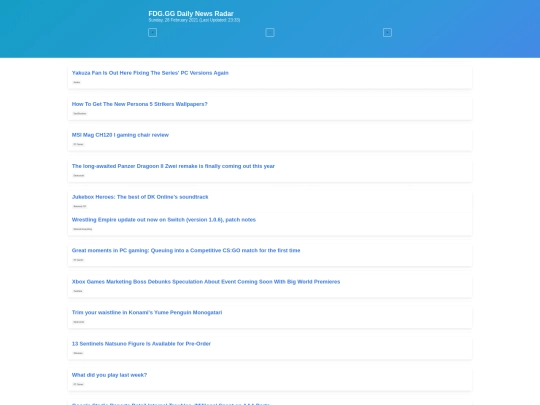Click source tag under Jukebox Heroes headline
This screenshot has height=405, width=540.
click(x=80, y=206)
